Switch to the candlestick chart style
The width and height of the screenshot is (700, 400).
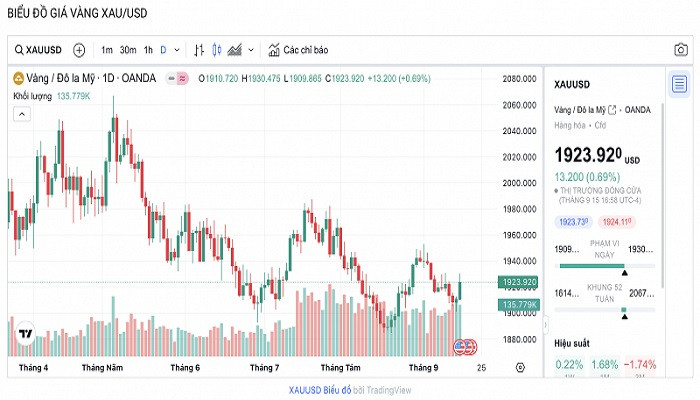click(x=217, y=50)
